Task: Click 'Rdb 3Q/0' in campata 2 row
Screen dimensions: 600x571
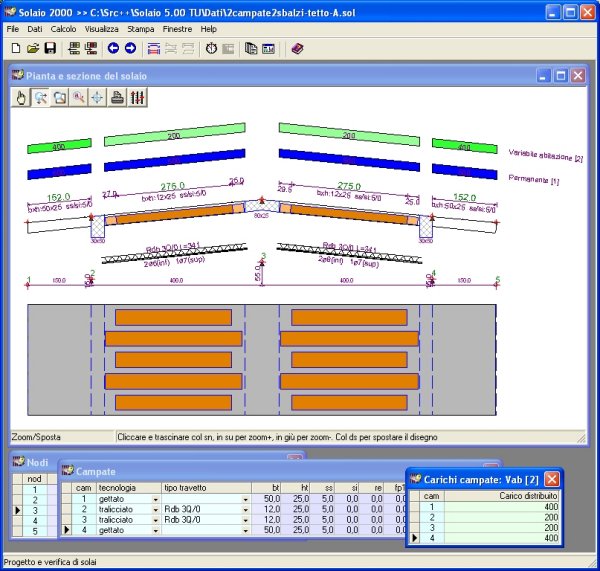Action: [182, 509]
